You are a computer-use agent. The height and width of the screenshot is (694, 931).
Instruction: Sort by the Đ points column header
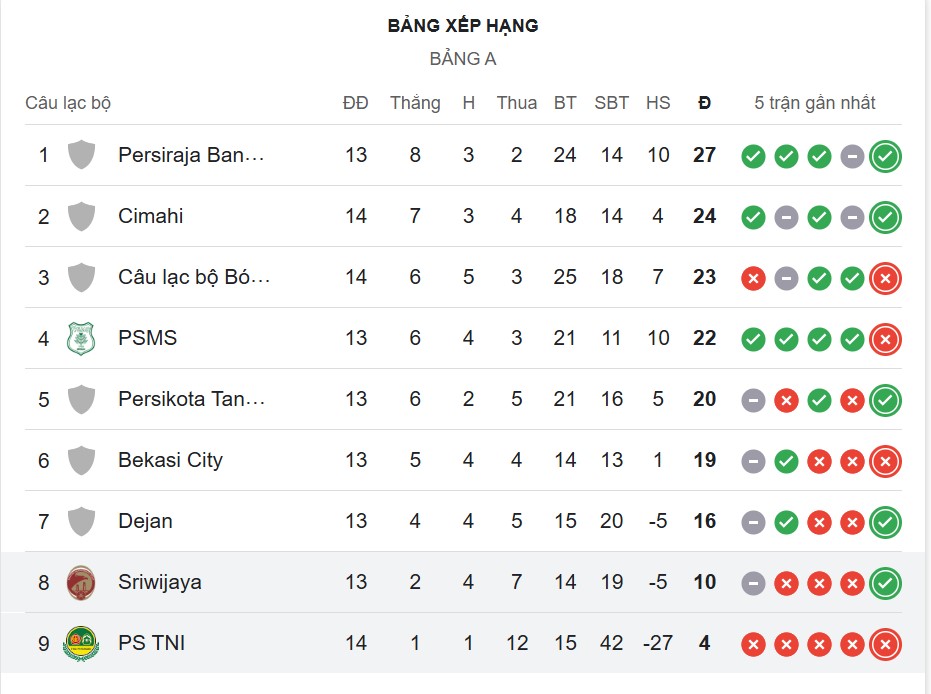[x=705, y=102]
